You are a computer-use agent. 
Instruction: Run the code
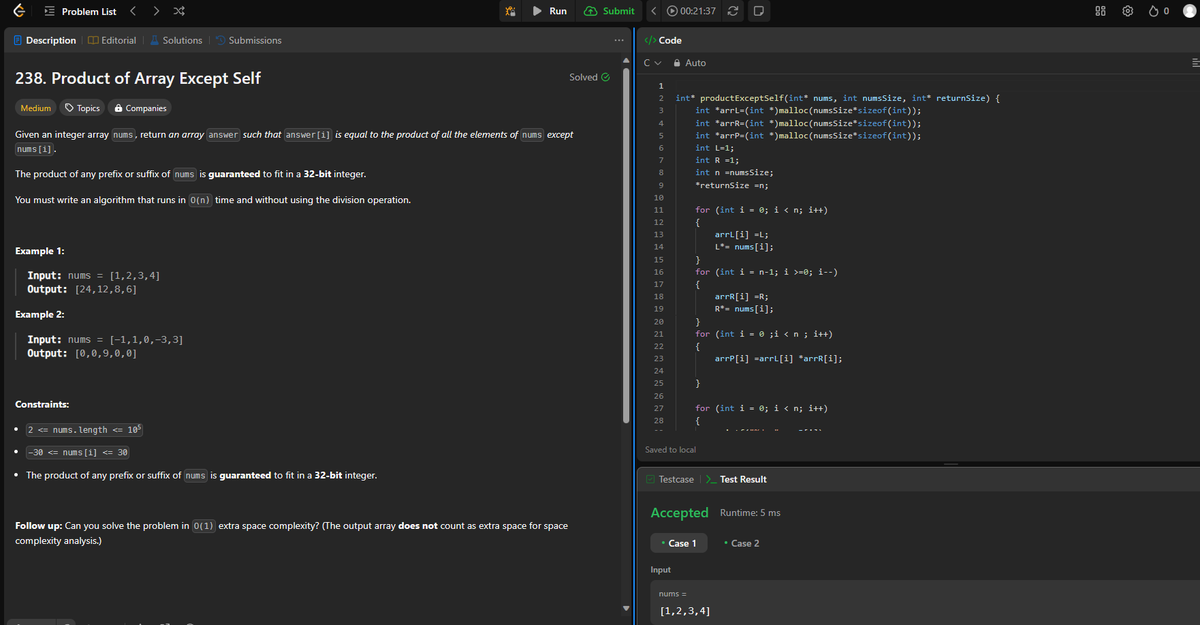(549, 11)
